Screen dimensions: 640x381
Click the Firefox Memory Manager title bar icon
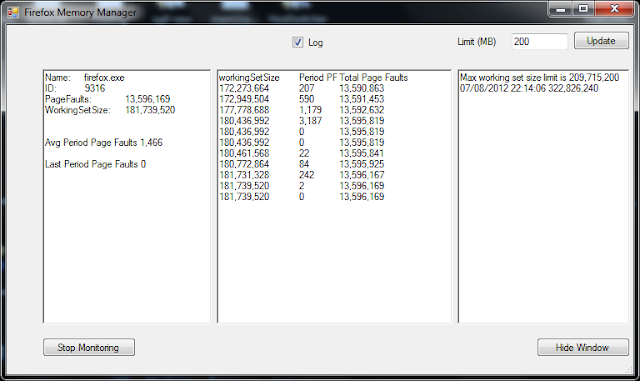click(x=13, y=13)
